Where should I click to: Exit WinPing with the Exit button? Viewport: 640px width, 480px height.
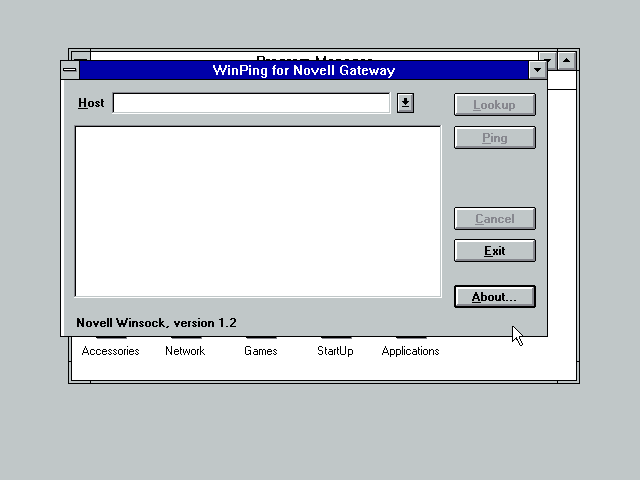(495, 250)
